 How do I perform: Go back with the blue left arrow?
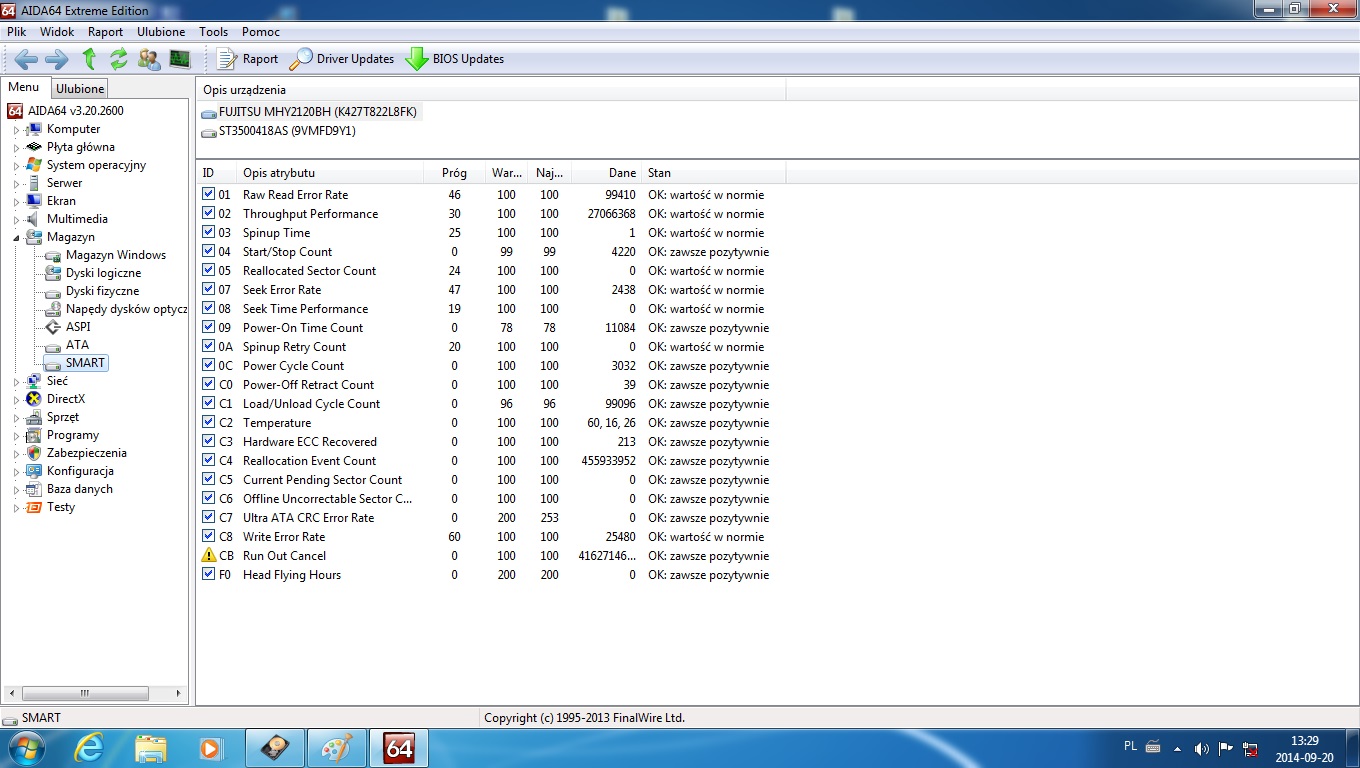pyautogui.click(x=26, y=59)
